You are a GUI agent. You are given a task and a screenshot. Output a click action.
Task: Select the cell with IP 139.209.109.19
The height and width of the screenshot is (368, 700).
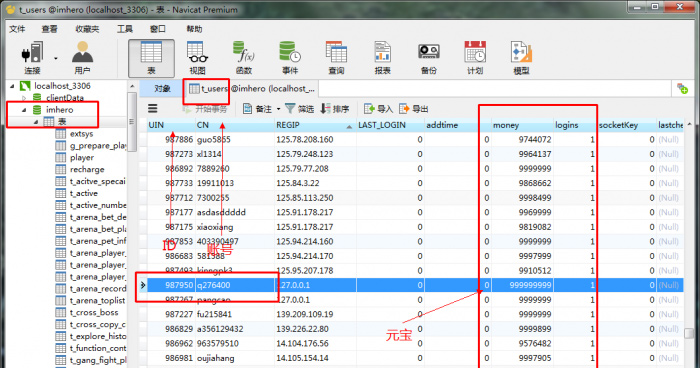[315, 314]
